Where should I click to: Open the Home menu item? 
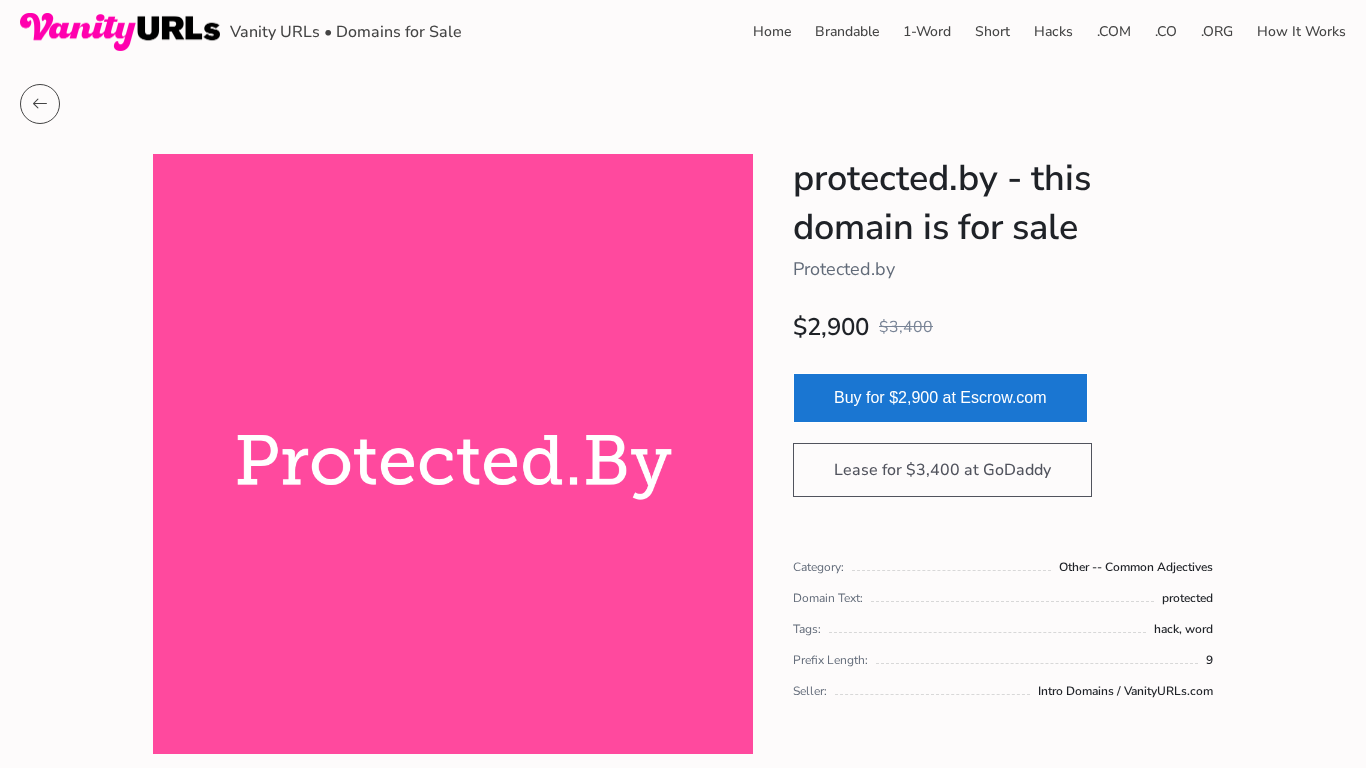tap(772, 32)
